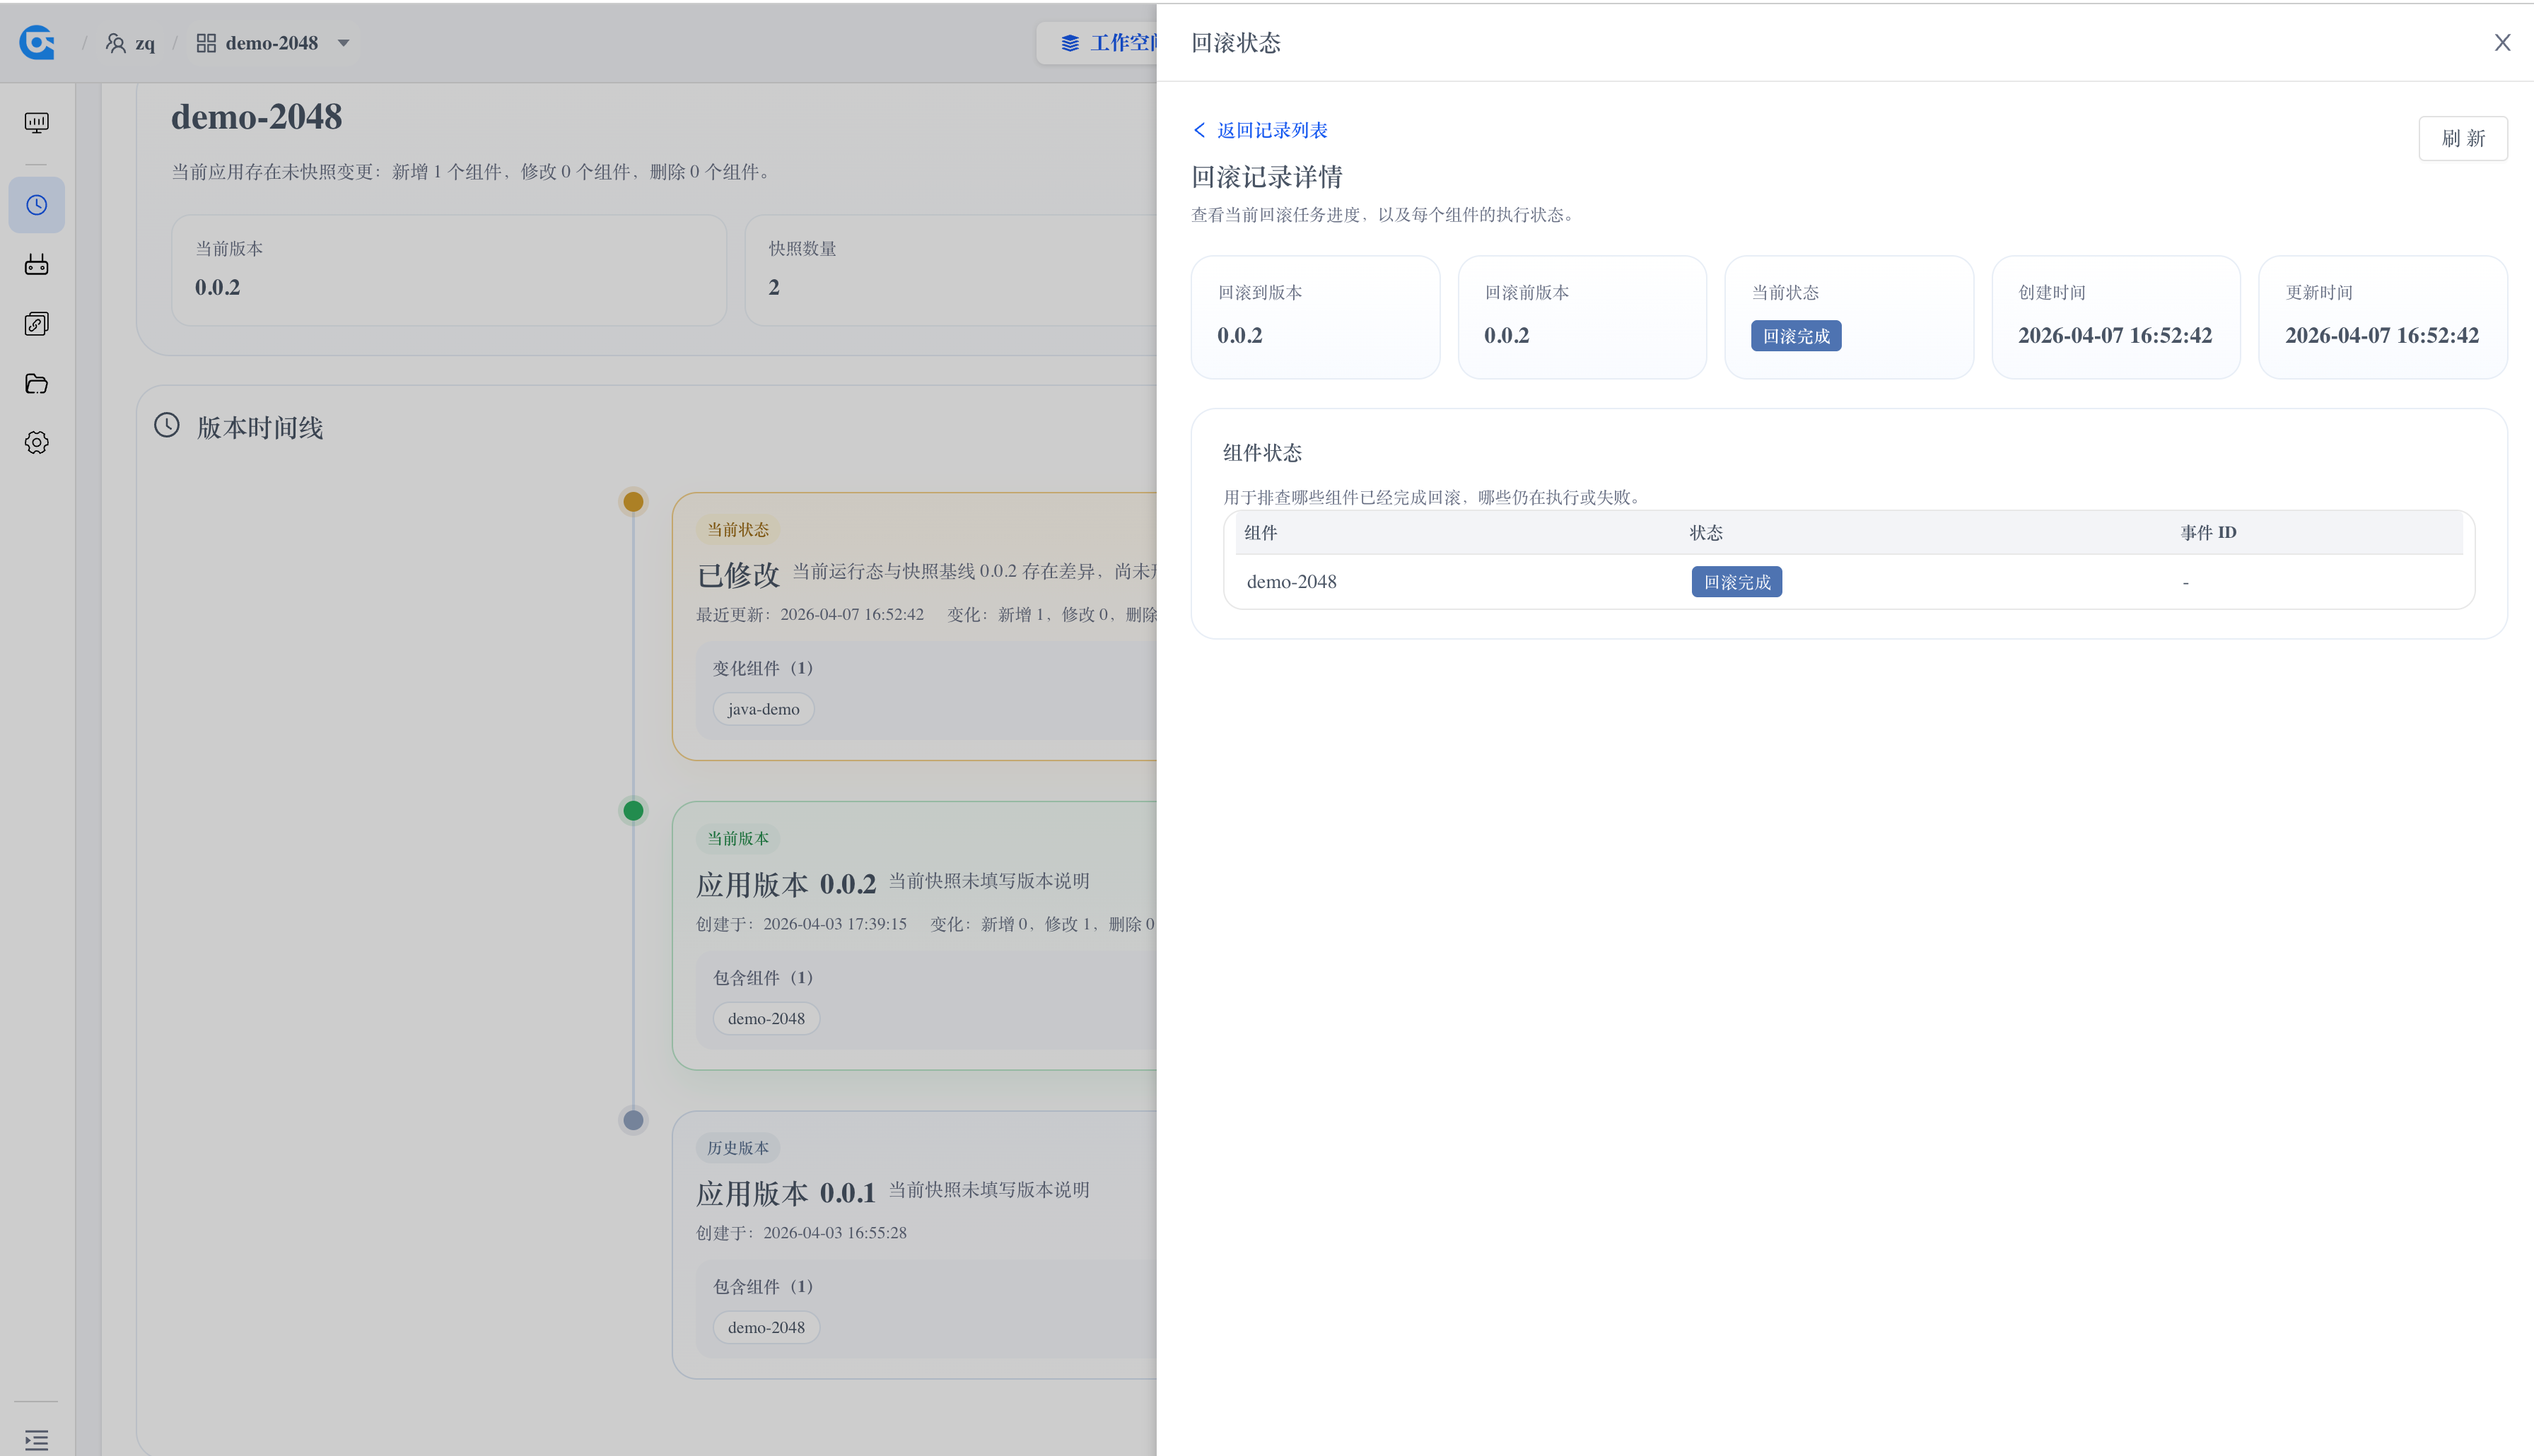Click the green current-version timeline marker
Screen dimensions: 2534x1456
[x=633, y=810]
